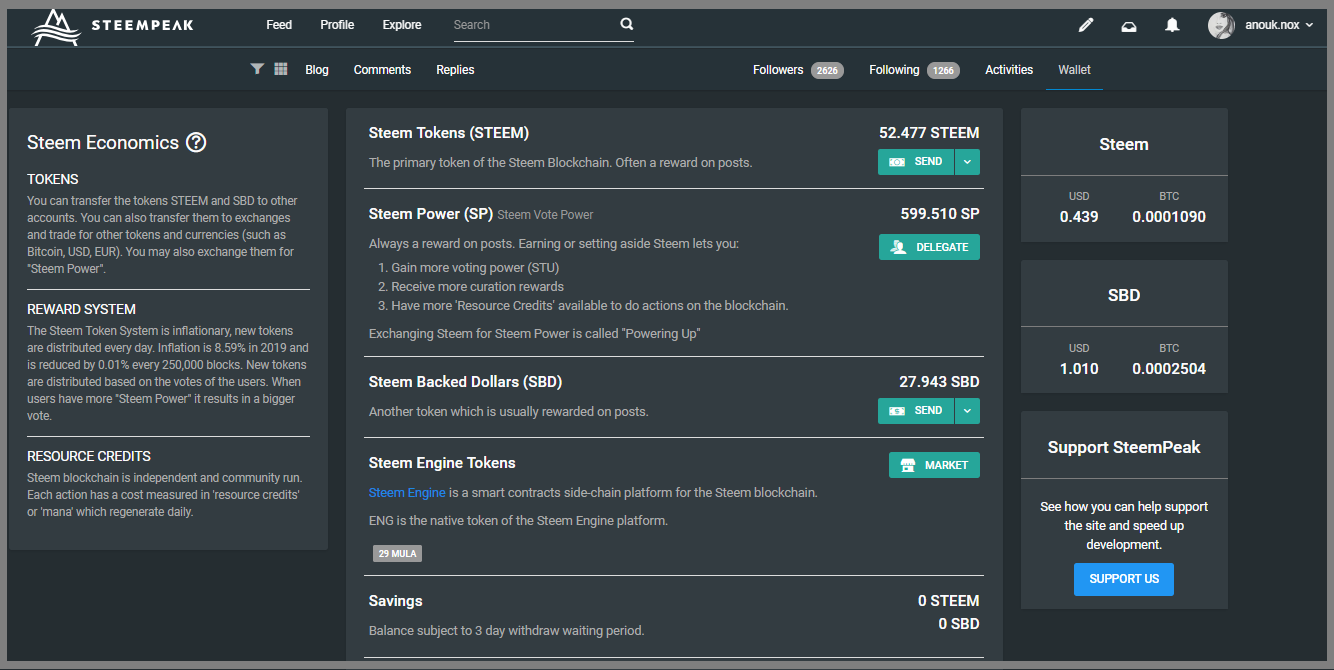1334x670 pixels.
Task: Open the inbox tray icon
Action: (1129, 26)
